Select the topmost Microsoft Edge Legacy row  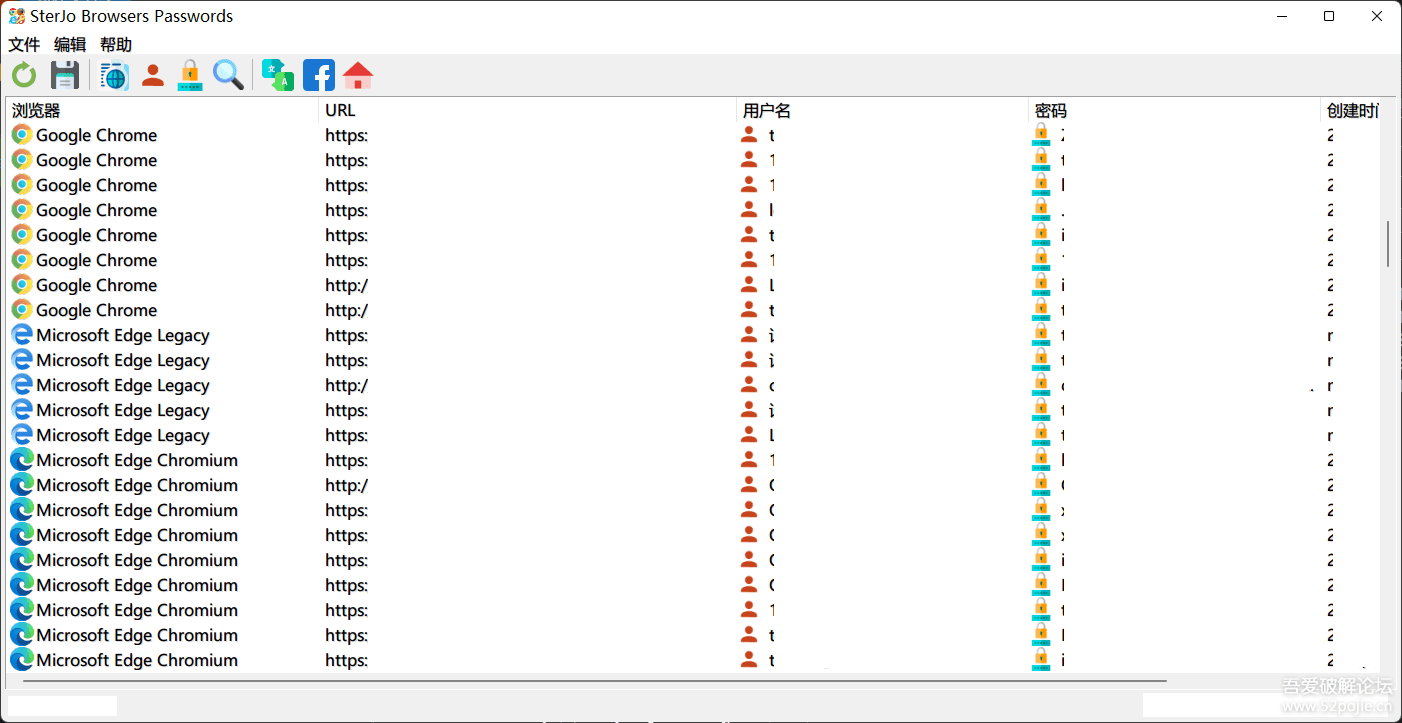(x=693, y=335)
